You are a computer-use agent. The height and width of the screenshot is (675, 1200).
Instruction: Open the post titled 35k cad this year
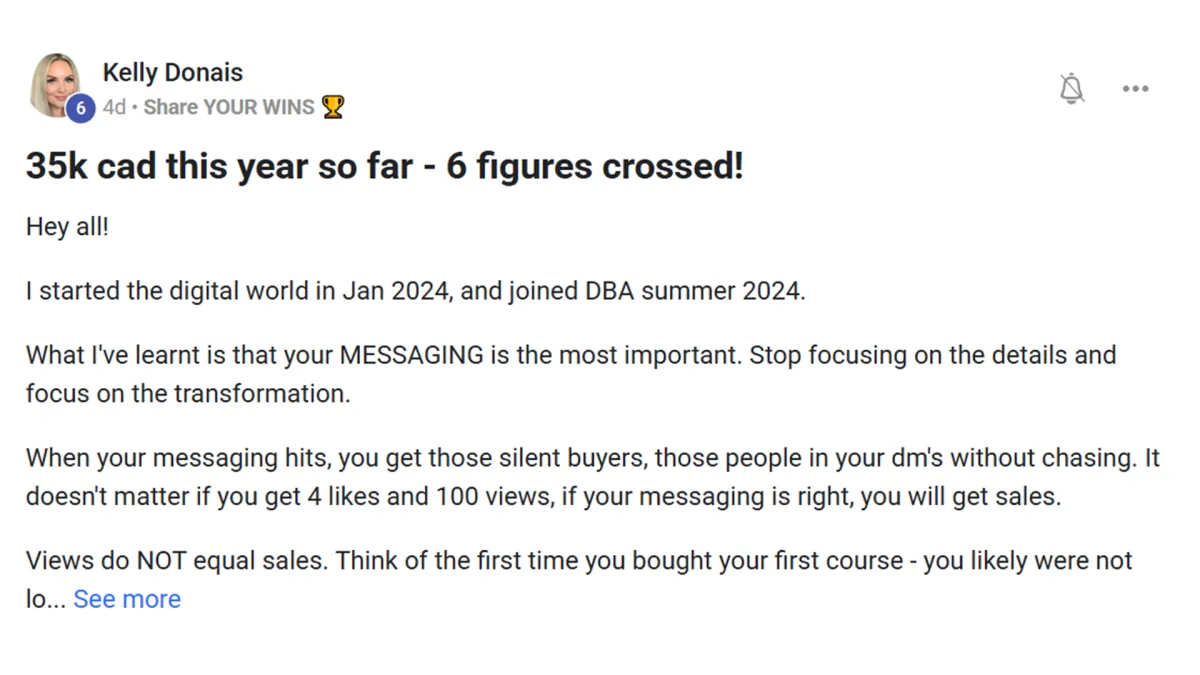click(385, 166)
